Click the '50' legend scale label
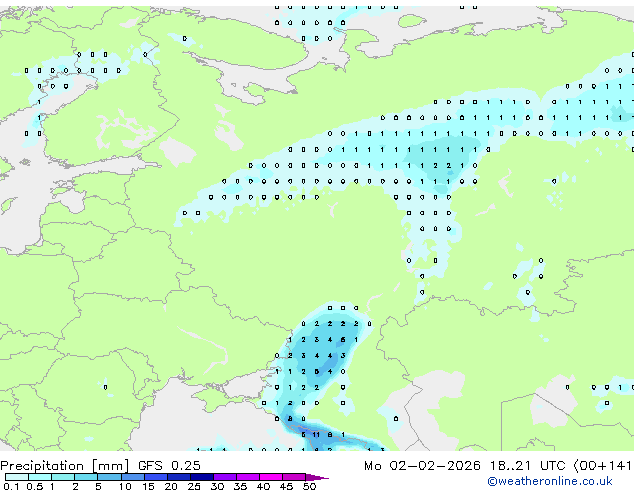The image size is (634, 490). point(309,486)
